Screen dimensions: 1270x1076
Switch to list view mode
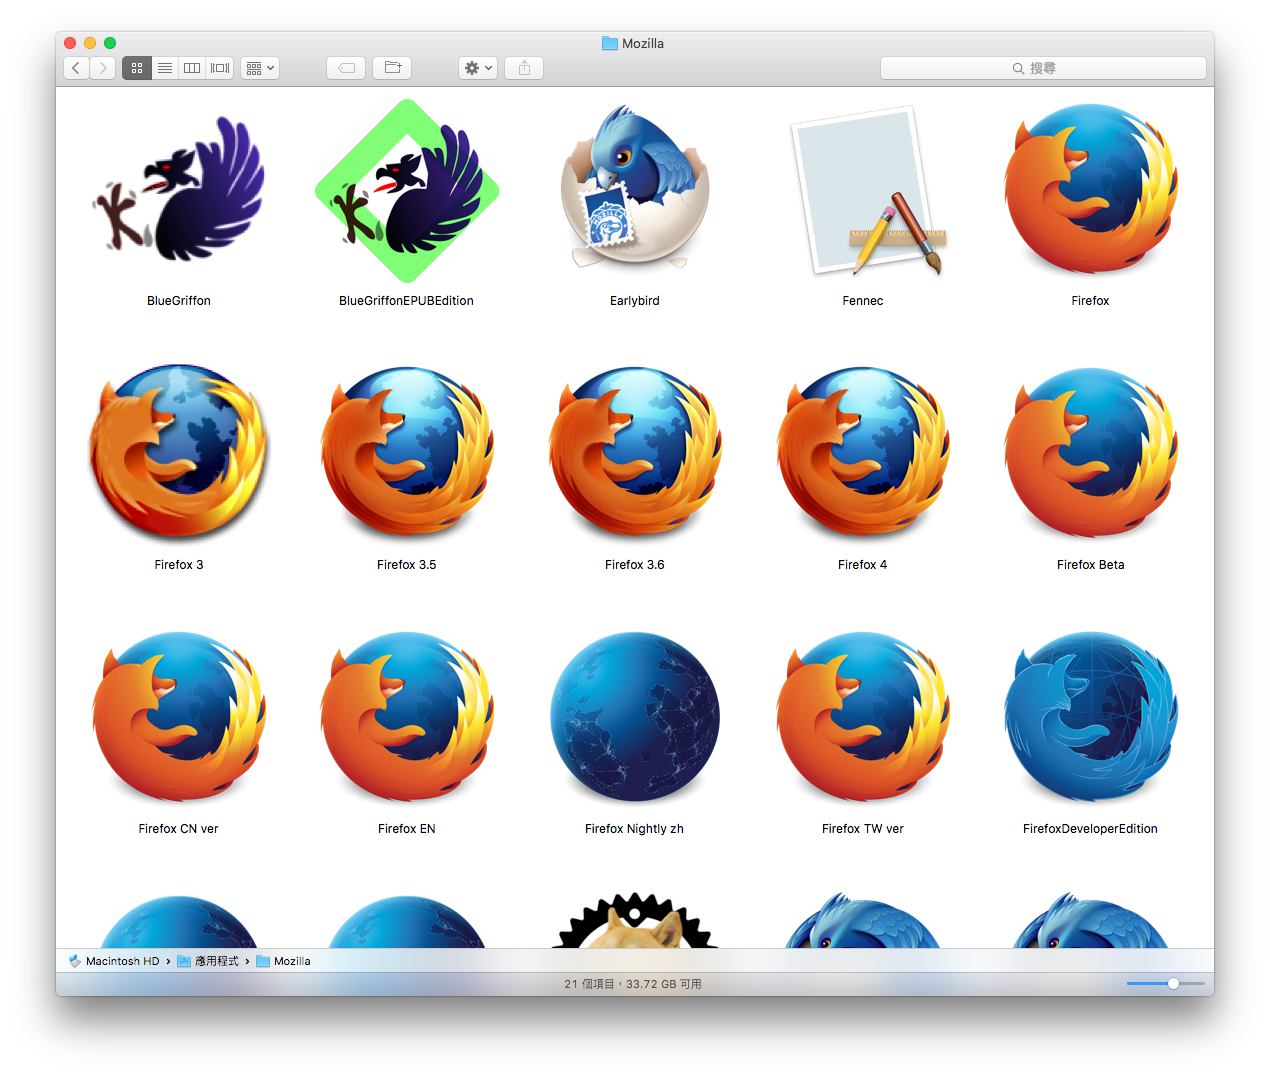point(165,68)
